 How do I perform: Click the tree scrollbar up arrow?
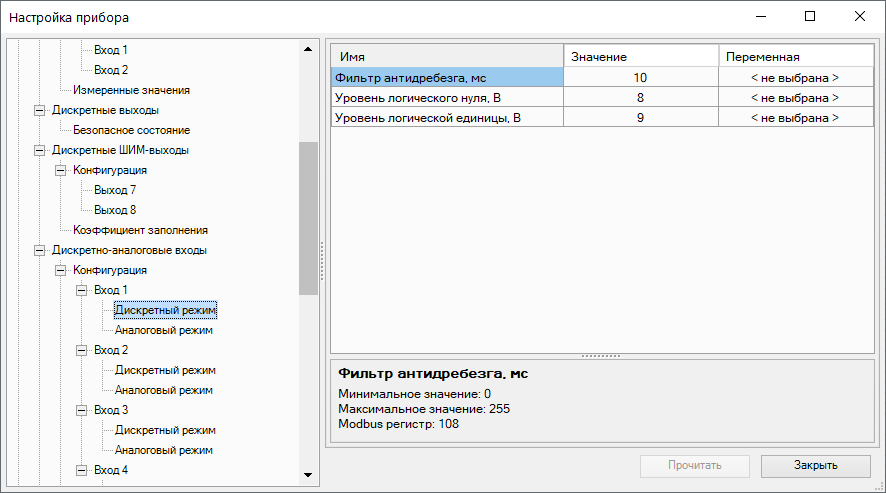click(x=308, y=49)
